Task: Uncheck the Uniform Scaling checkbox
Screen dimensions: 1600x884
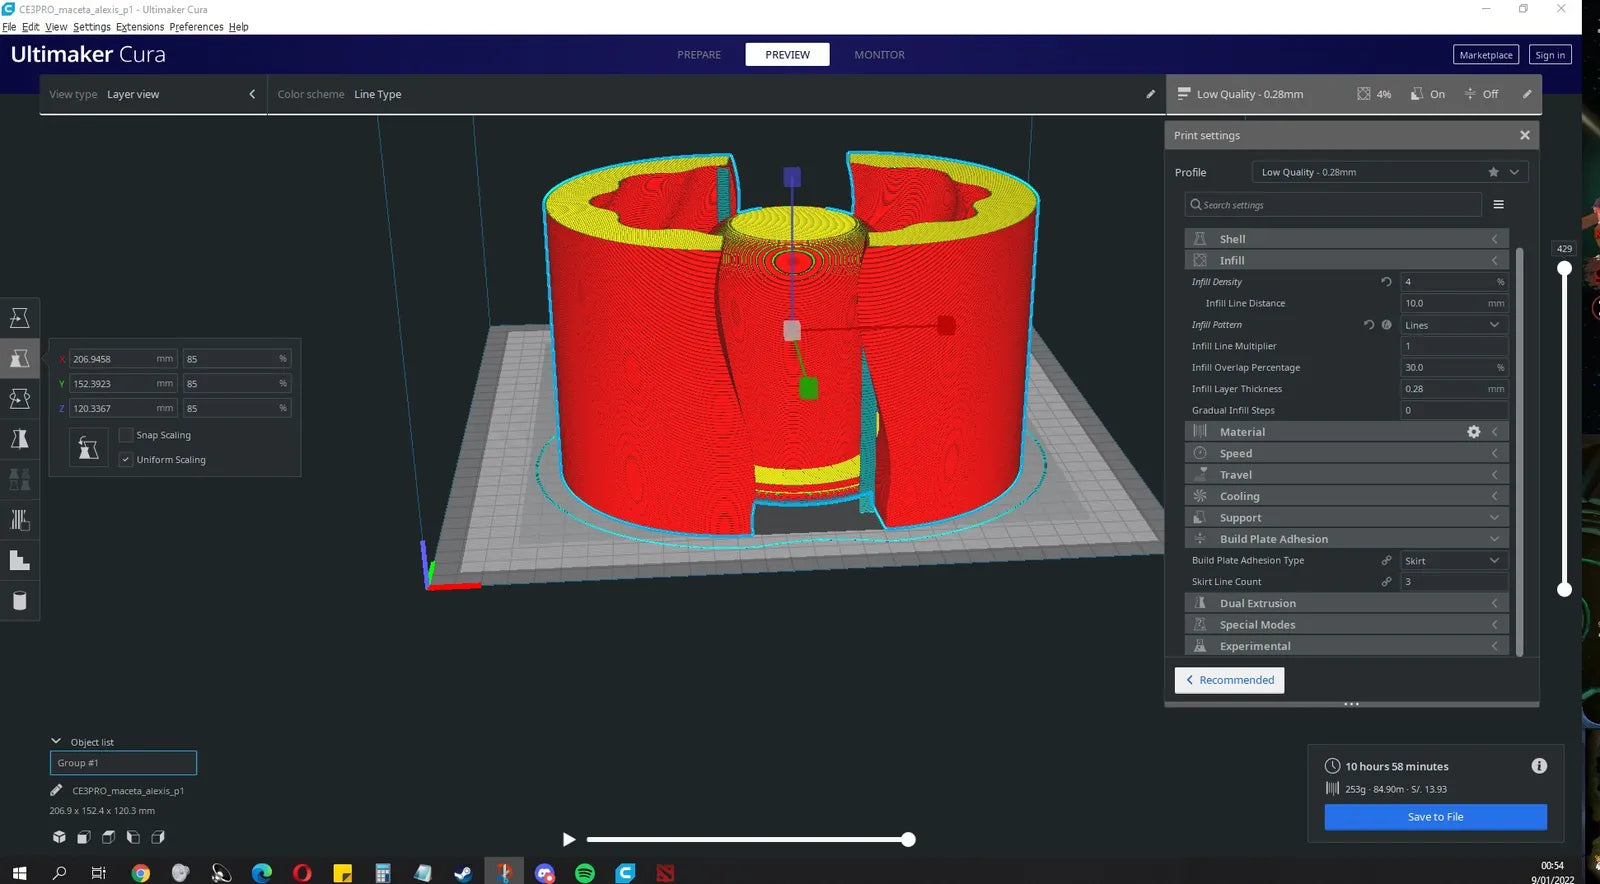Action: coord(126,460)
